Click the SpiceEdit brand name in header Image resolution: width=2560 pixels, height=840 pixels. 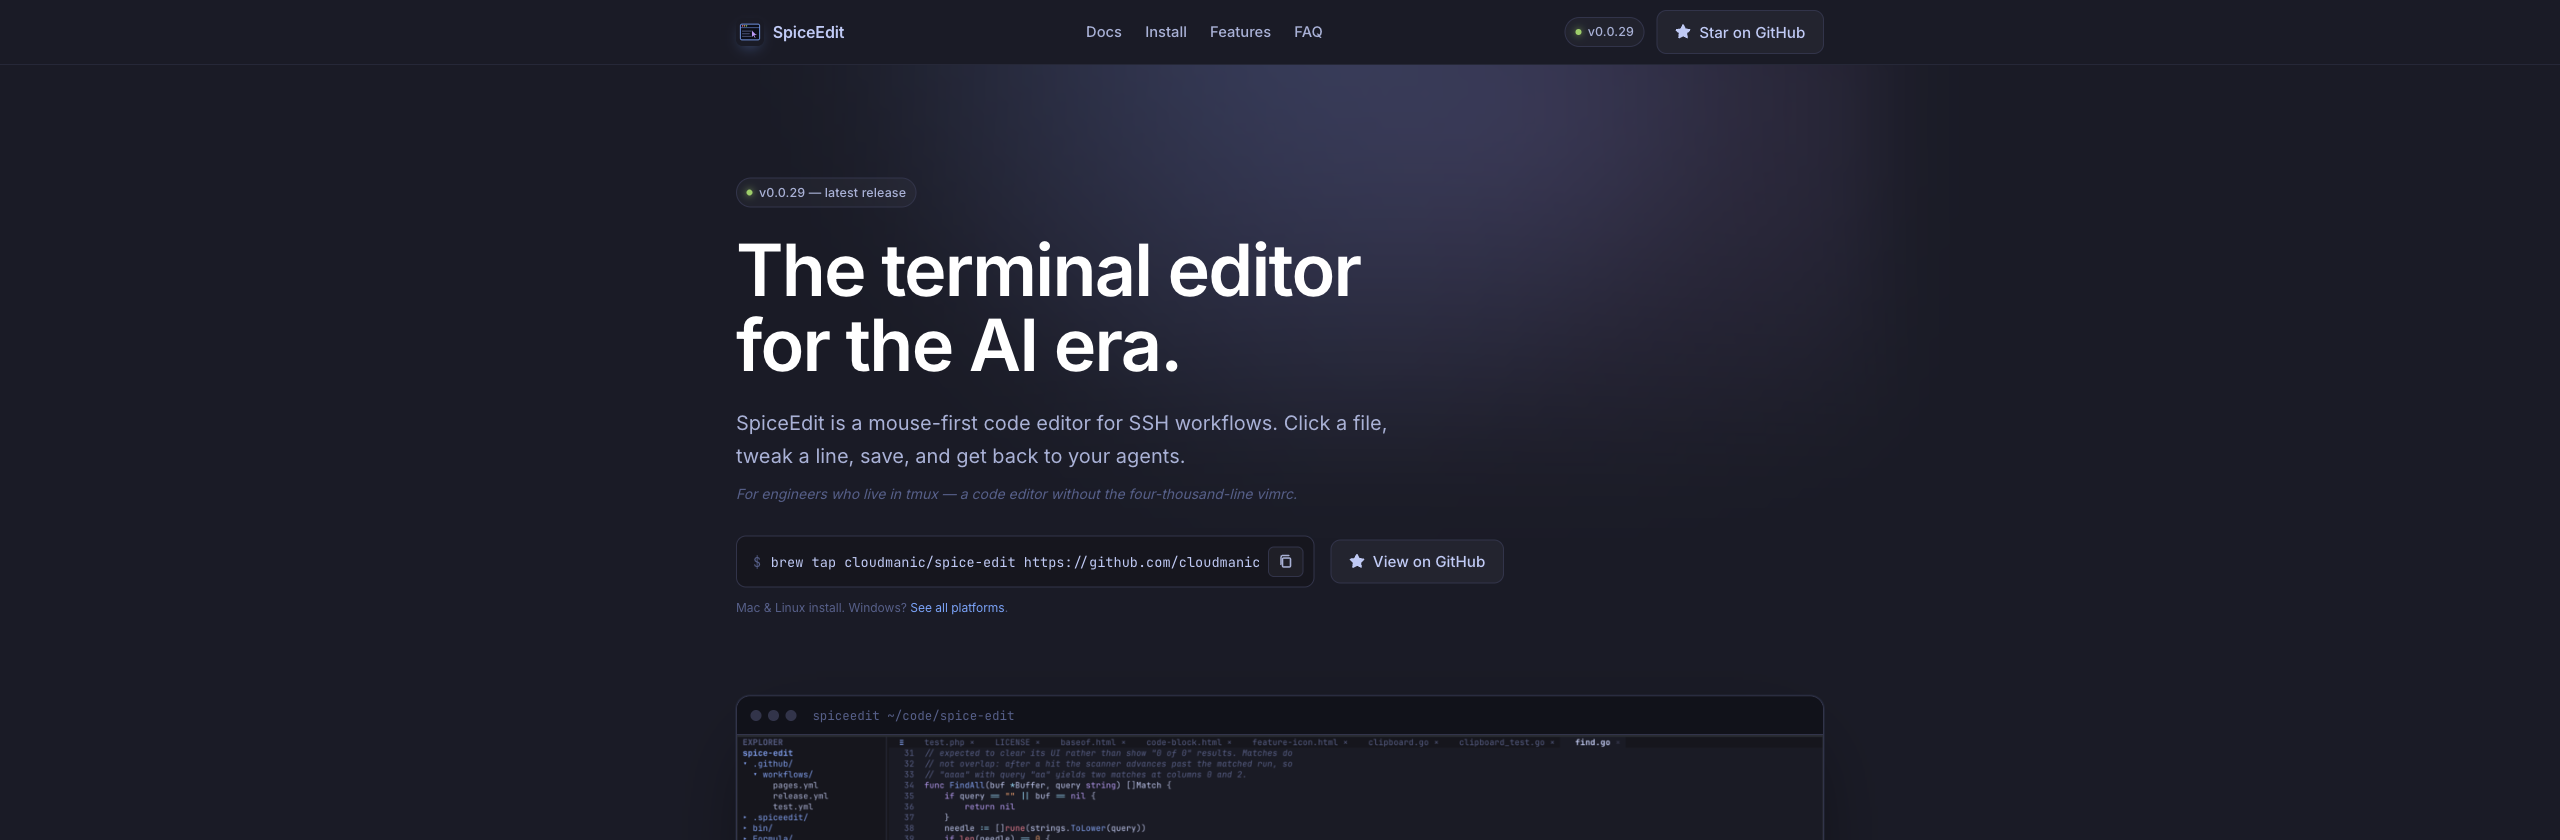pyautogui.click(x=808, y=32)
